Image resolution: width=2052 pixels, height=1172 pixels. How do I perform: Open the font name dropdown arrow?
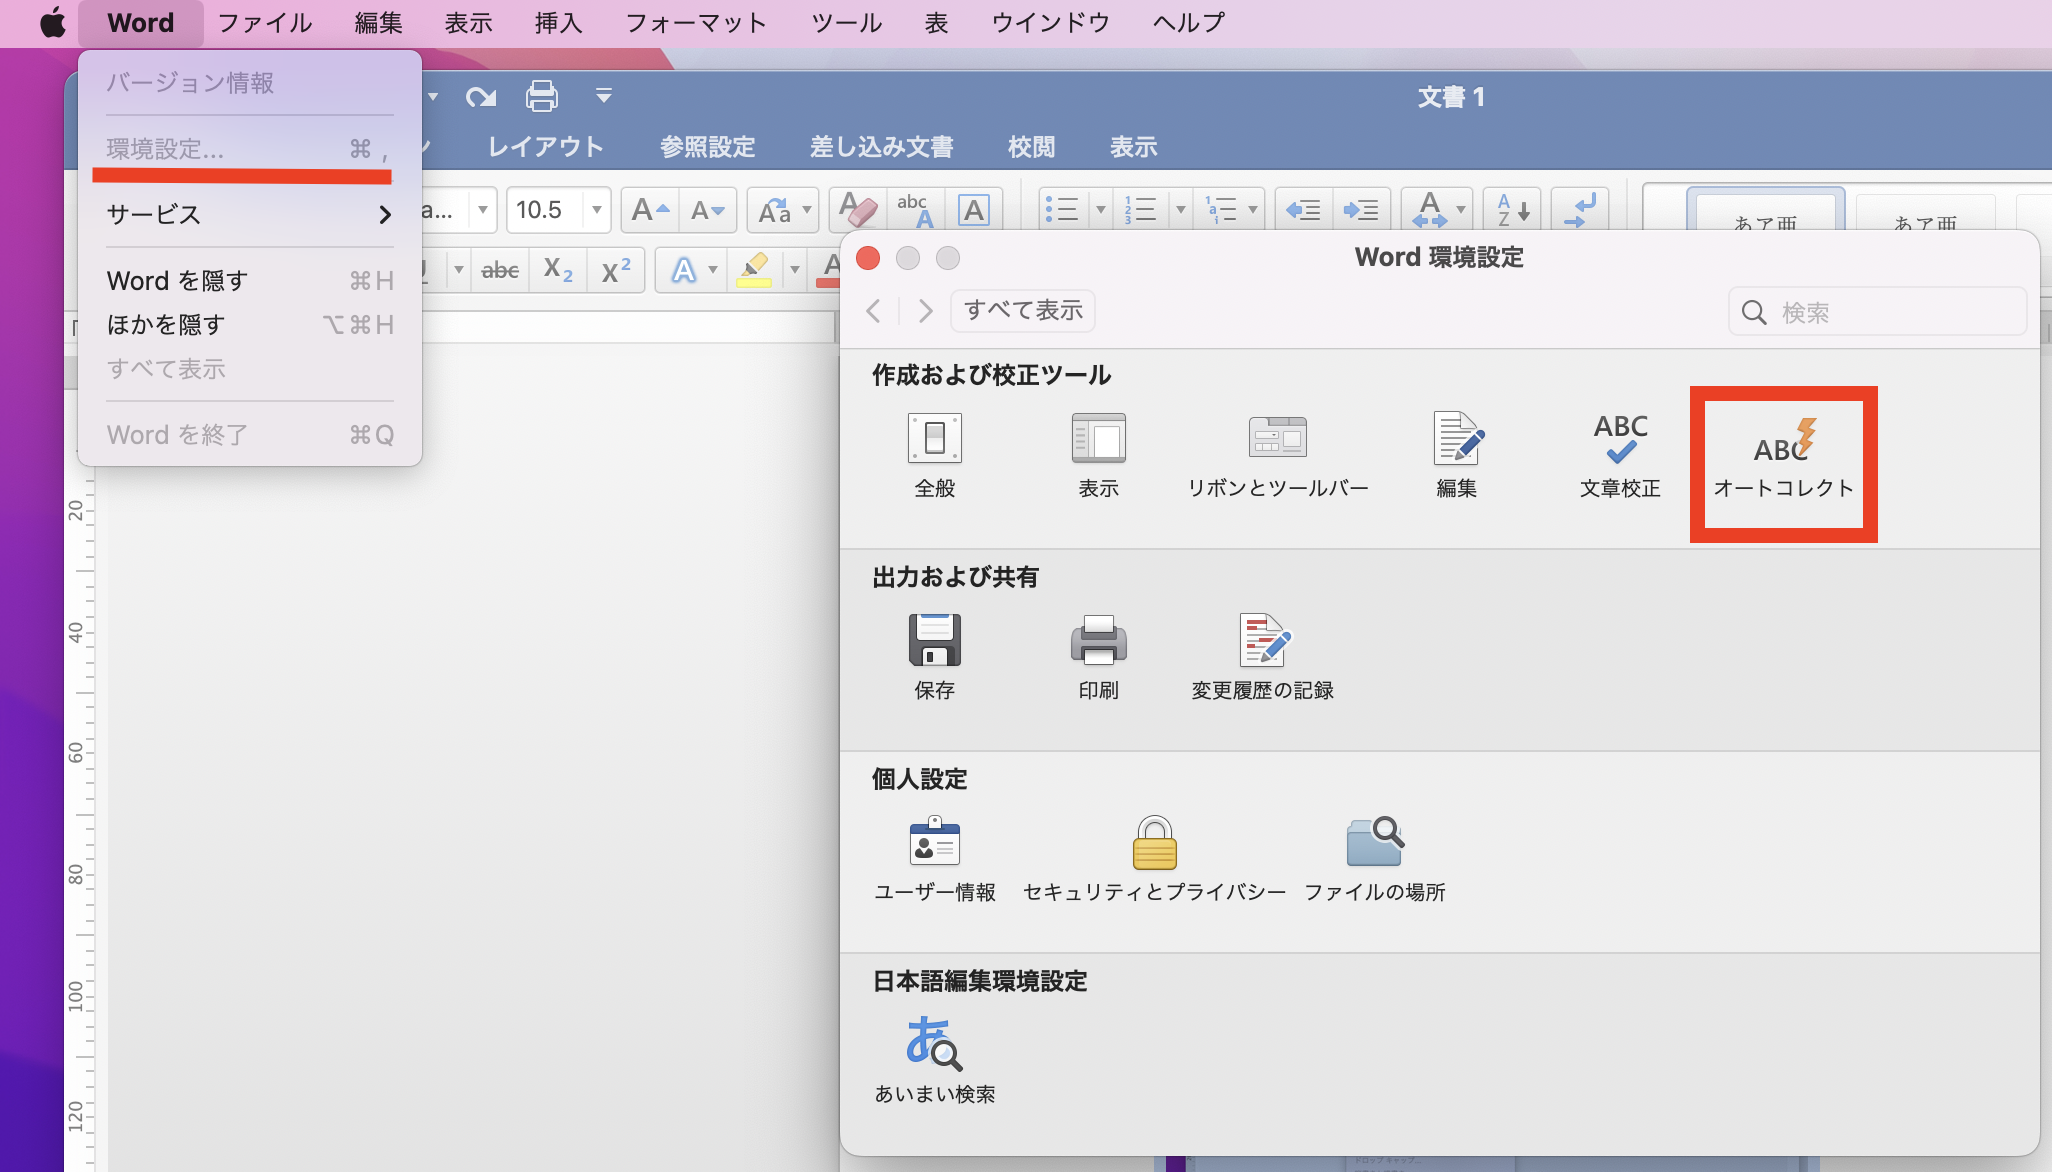point(483,210)
